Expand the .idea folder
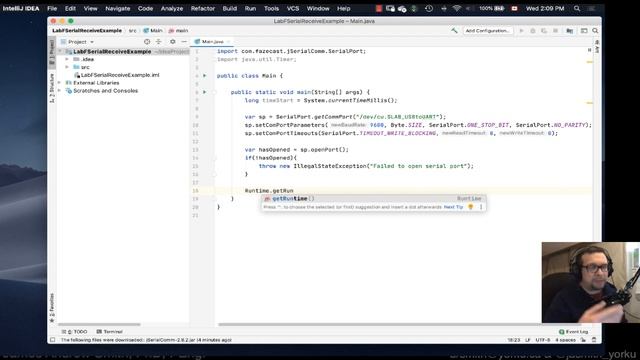The height and width of the screenshot is (360, 640). tap(67, 59)
